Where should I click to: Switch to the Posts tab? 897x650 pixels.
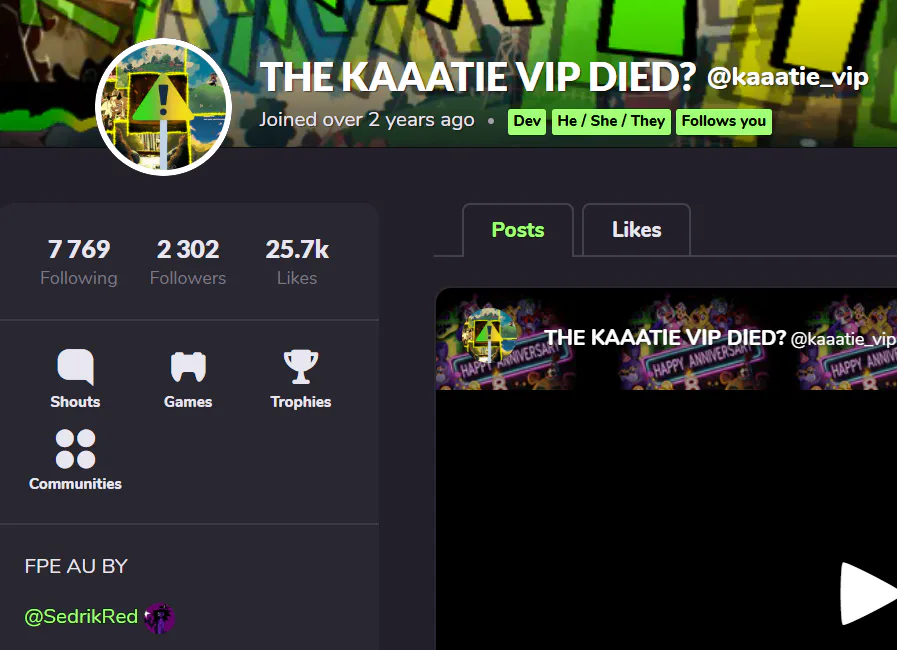coord(518,229)
